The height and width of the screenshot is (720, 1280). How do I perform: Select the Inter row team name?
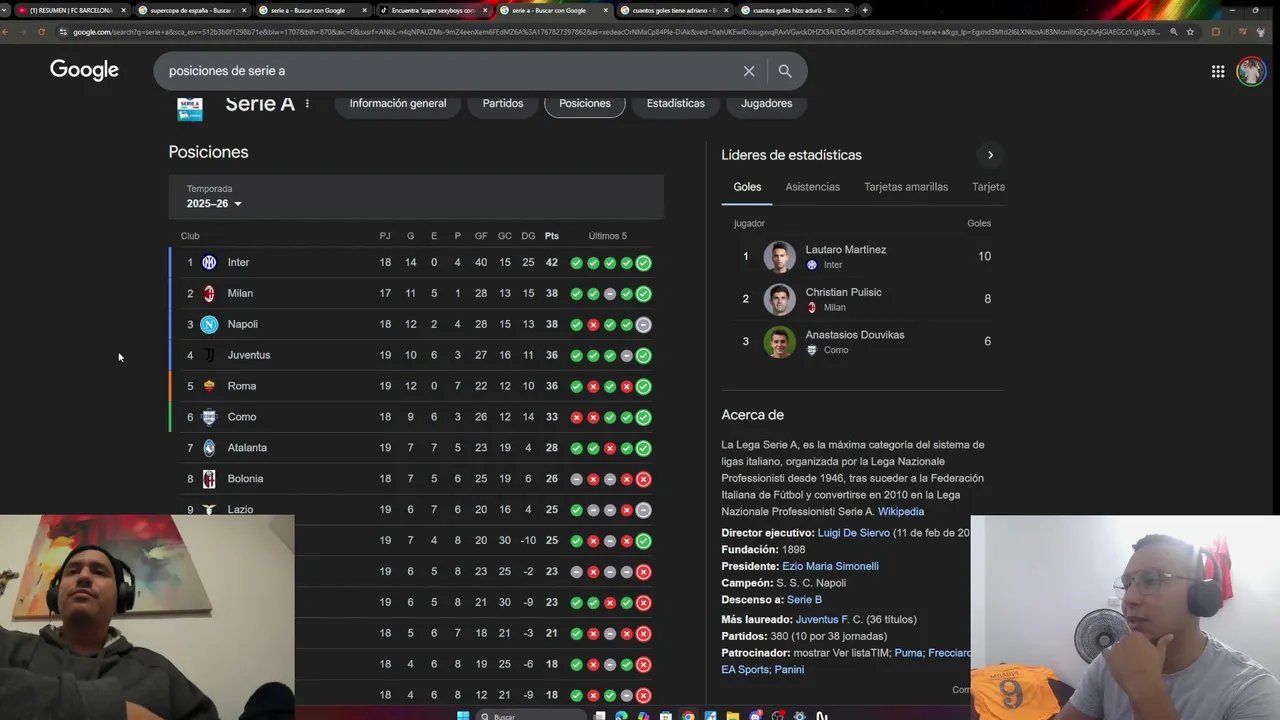[238, 263]
